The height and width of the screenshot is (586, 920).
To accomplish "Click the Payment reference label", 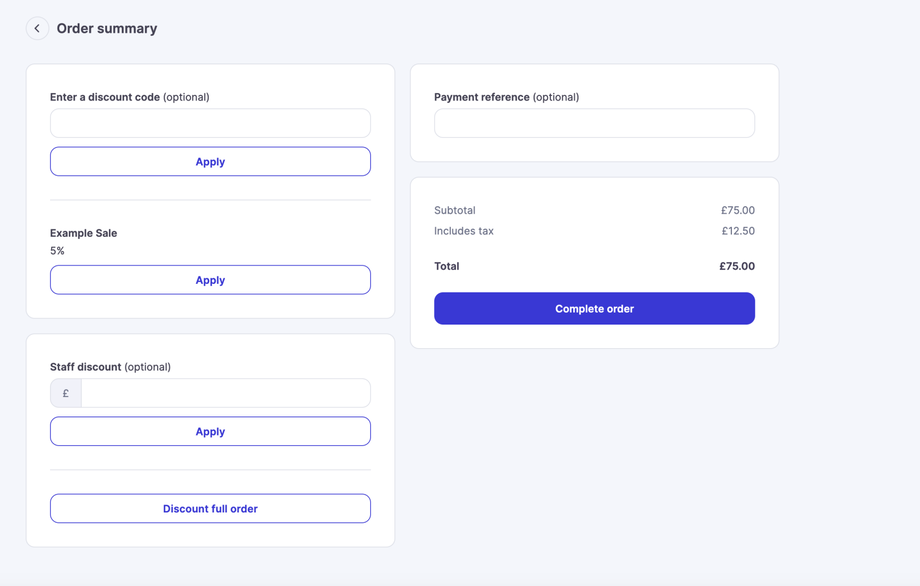I will pos(482,97).
